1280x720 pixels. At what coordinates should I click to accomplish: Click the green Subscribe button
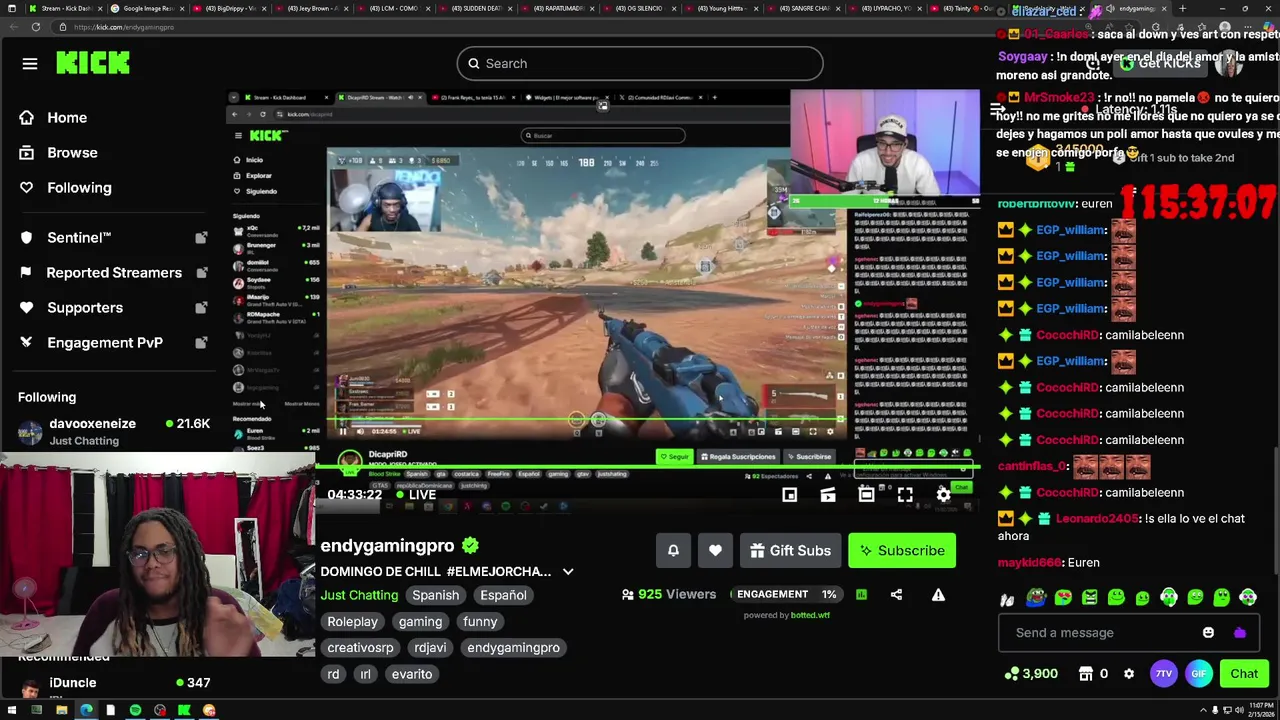coord(902,551)
